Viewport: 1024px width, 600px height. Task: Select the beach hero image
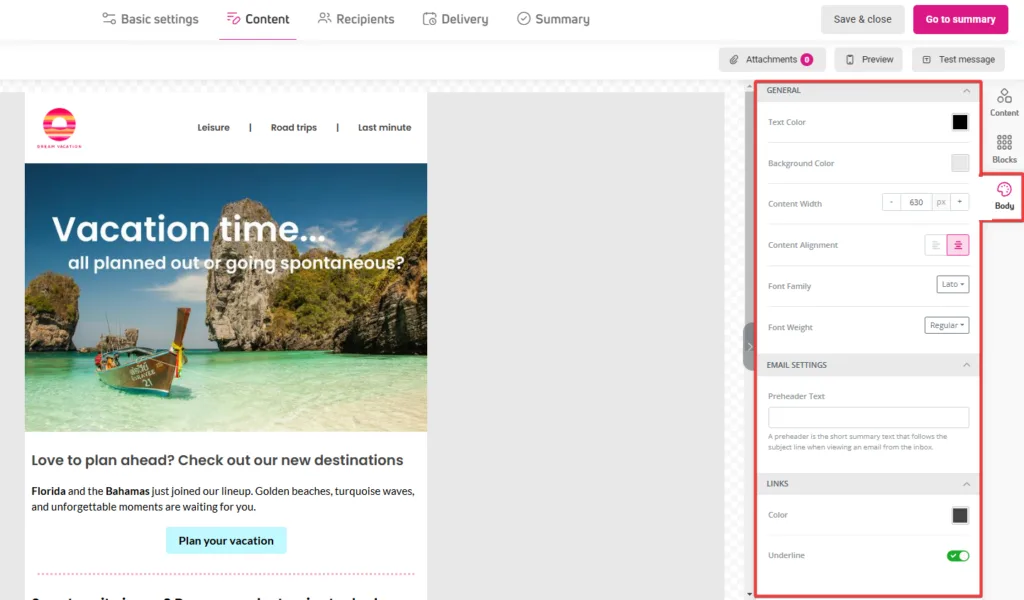coord(226,297)
